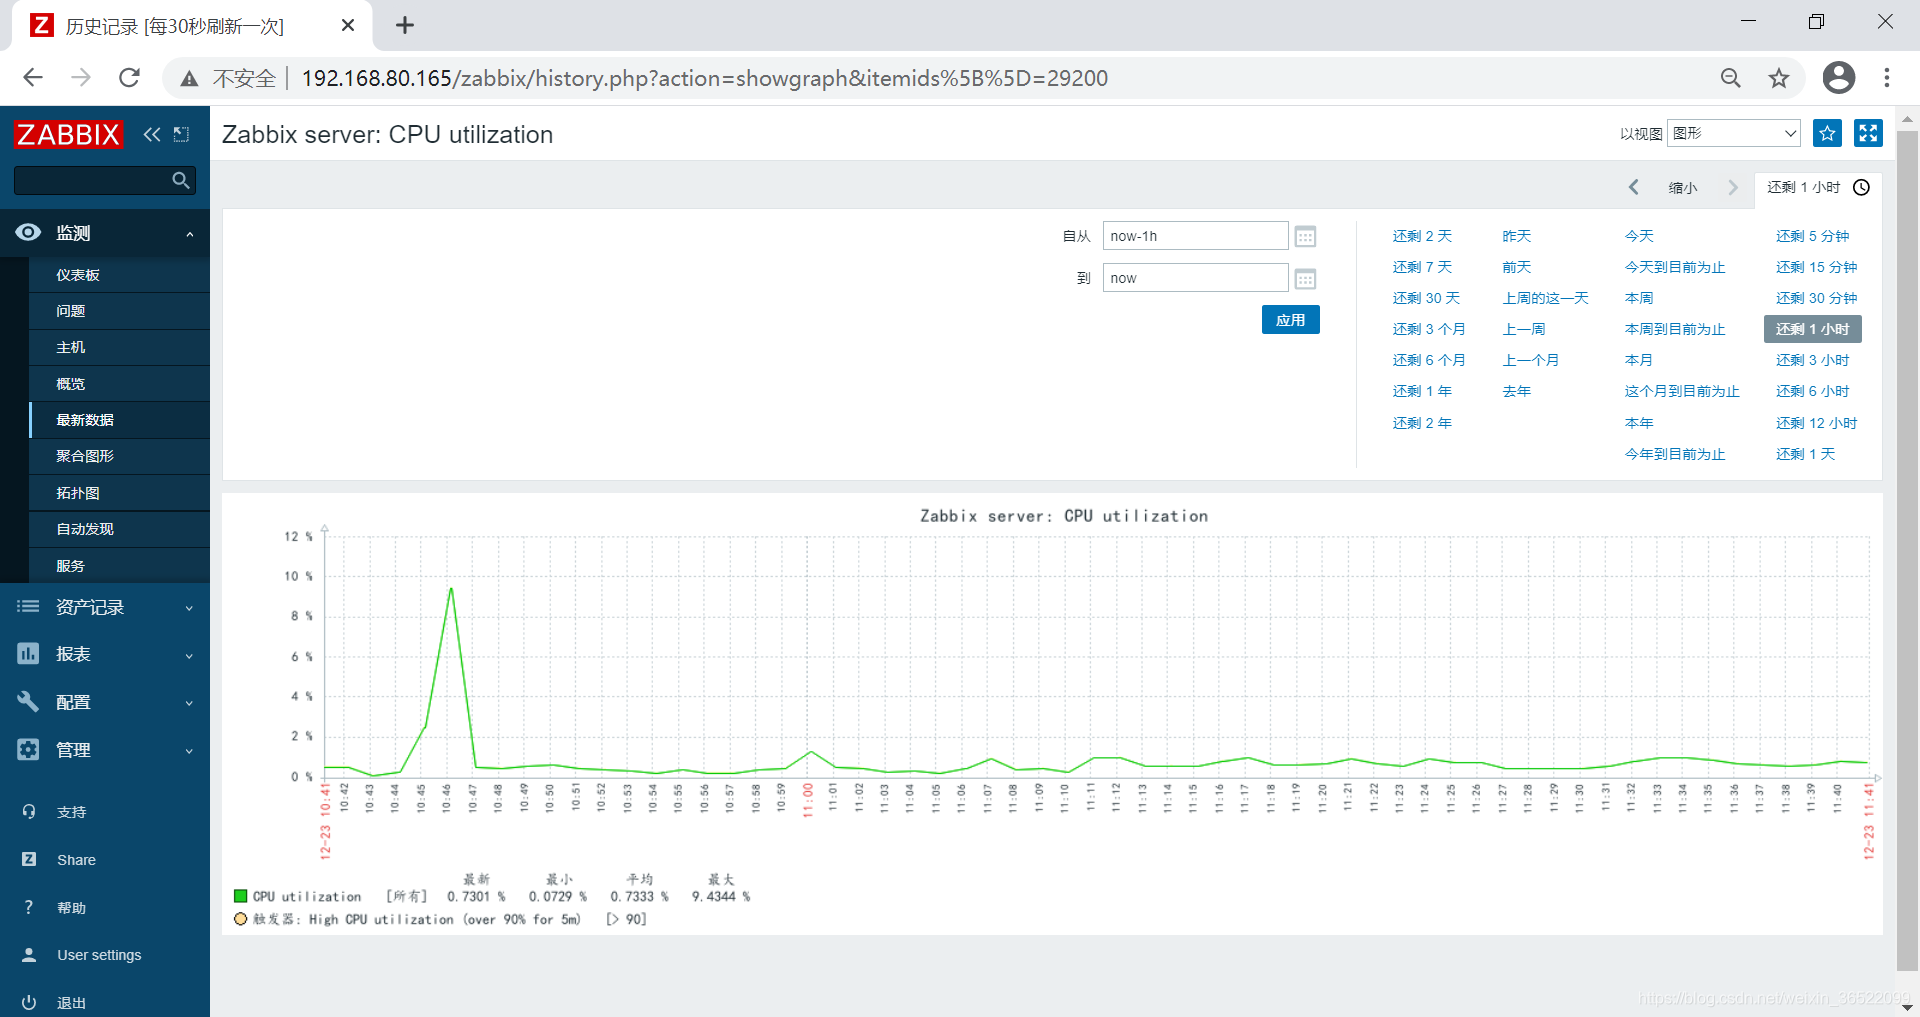Click the help question mark icon
The image size is (1920, 1017).
(29, 907)
